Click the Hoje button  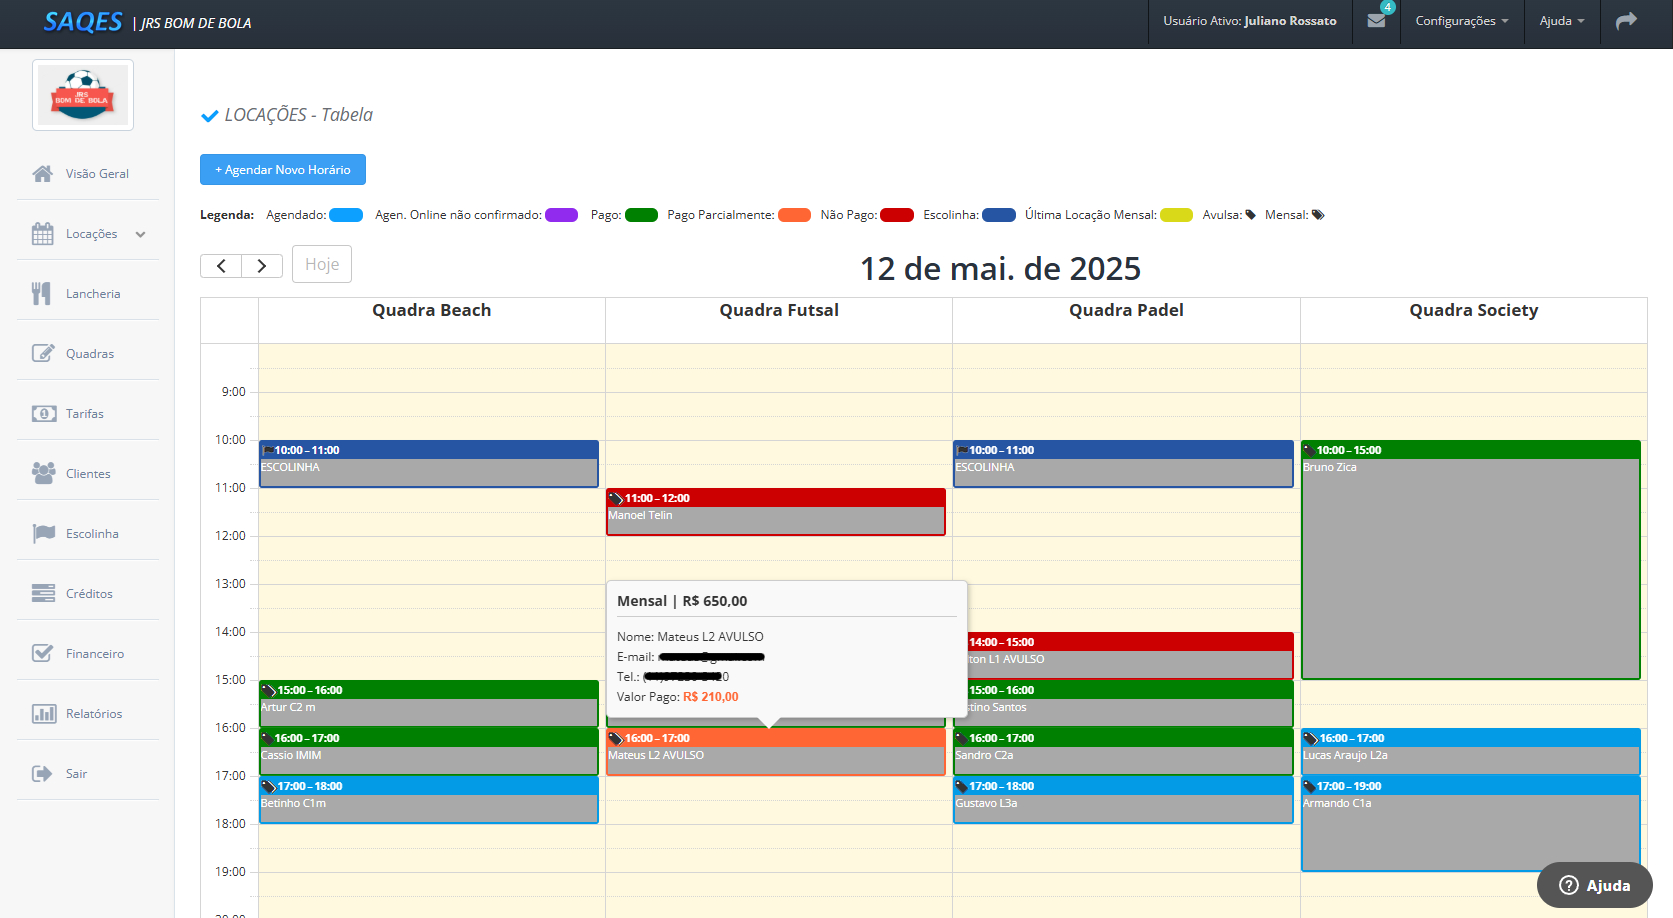[322, 265]
